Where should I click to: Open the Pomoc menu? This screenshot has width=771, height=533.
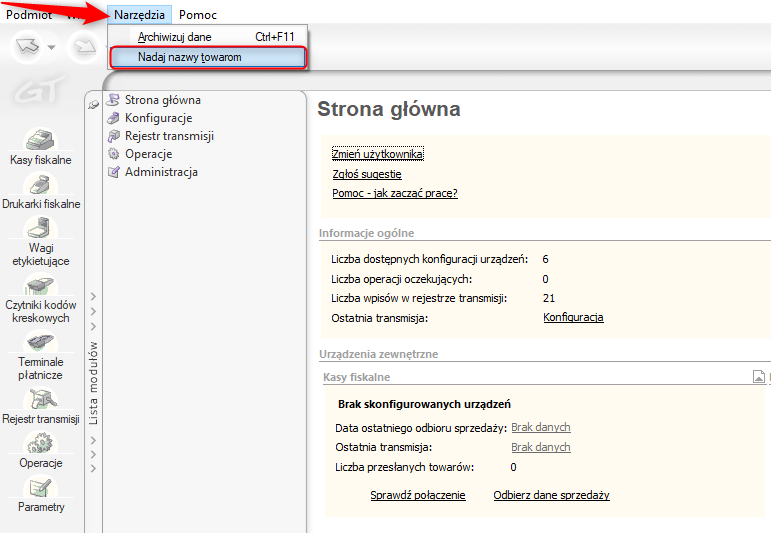tap(197, 15)
